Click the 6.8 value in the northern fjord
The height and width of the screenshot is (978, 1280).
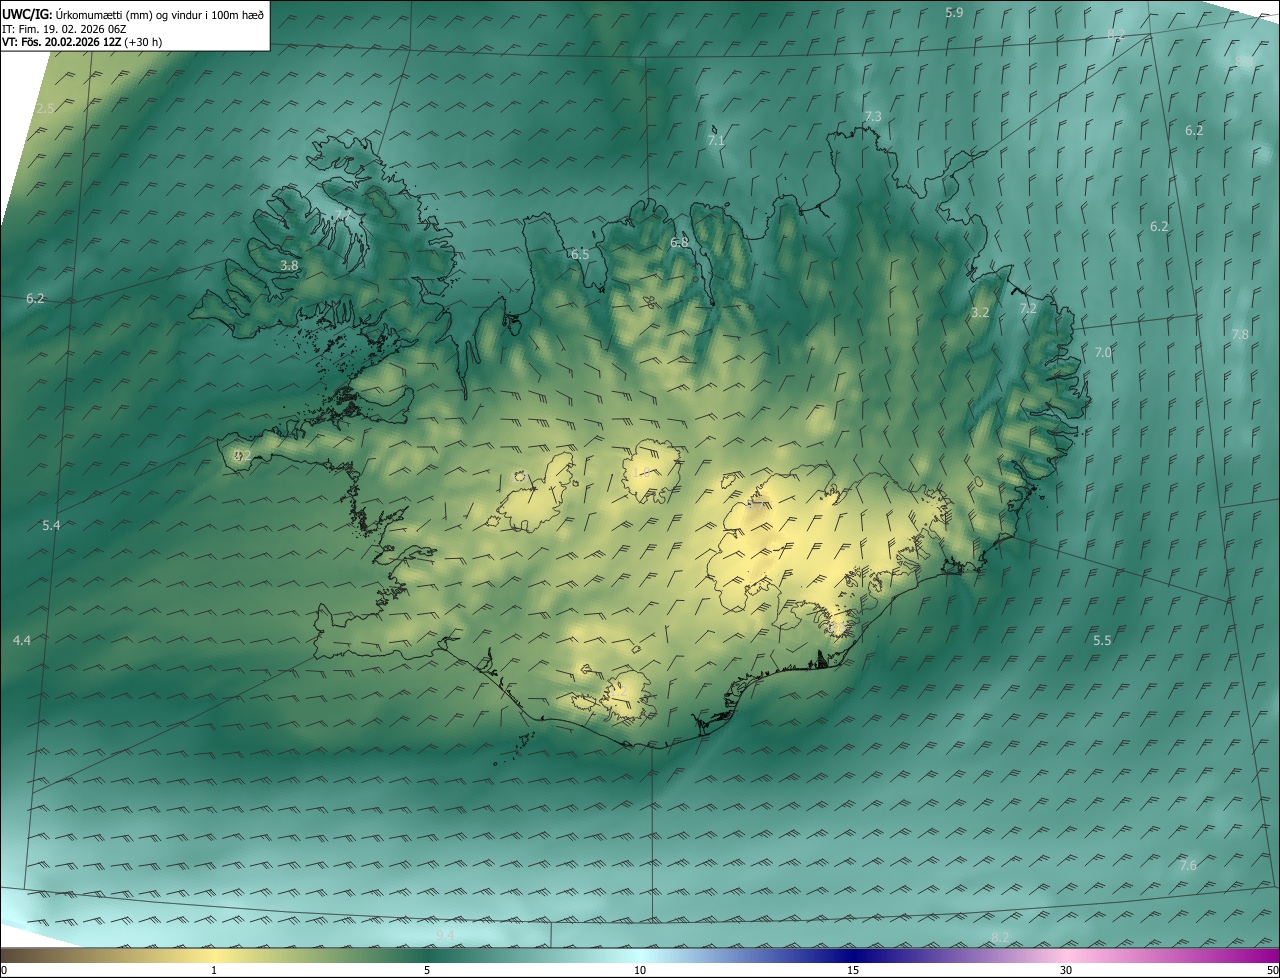click(679, 243)
